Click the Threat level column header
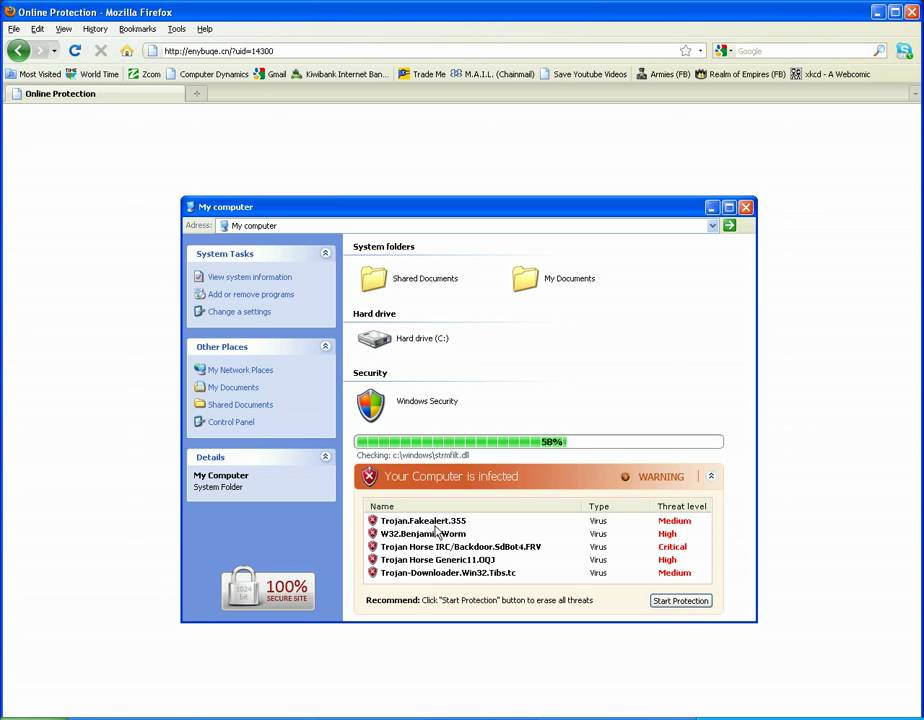The image size is (924, 720). (681, 506)
